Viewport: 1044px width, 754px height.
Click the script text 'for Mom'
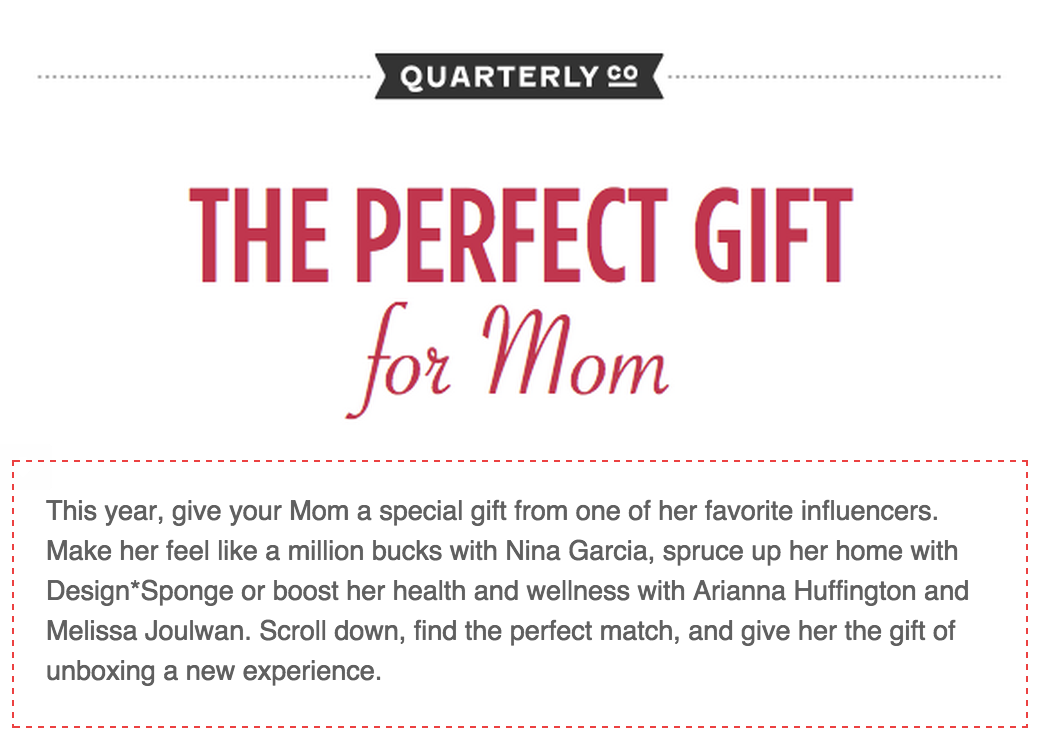tap(507, 360)
